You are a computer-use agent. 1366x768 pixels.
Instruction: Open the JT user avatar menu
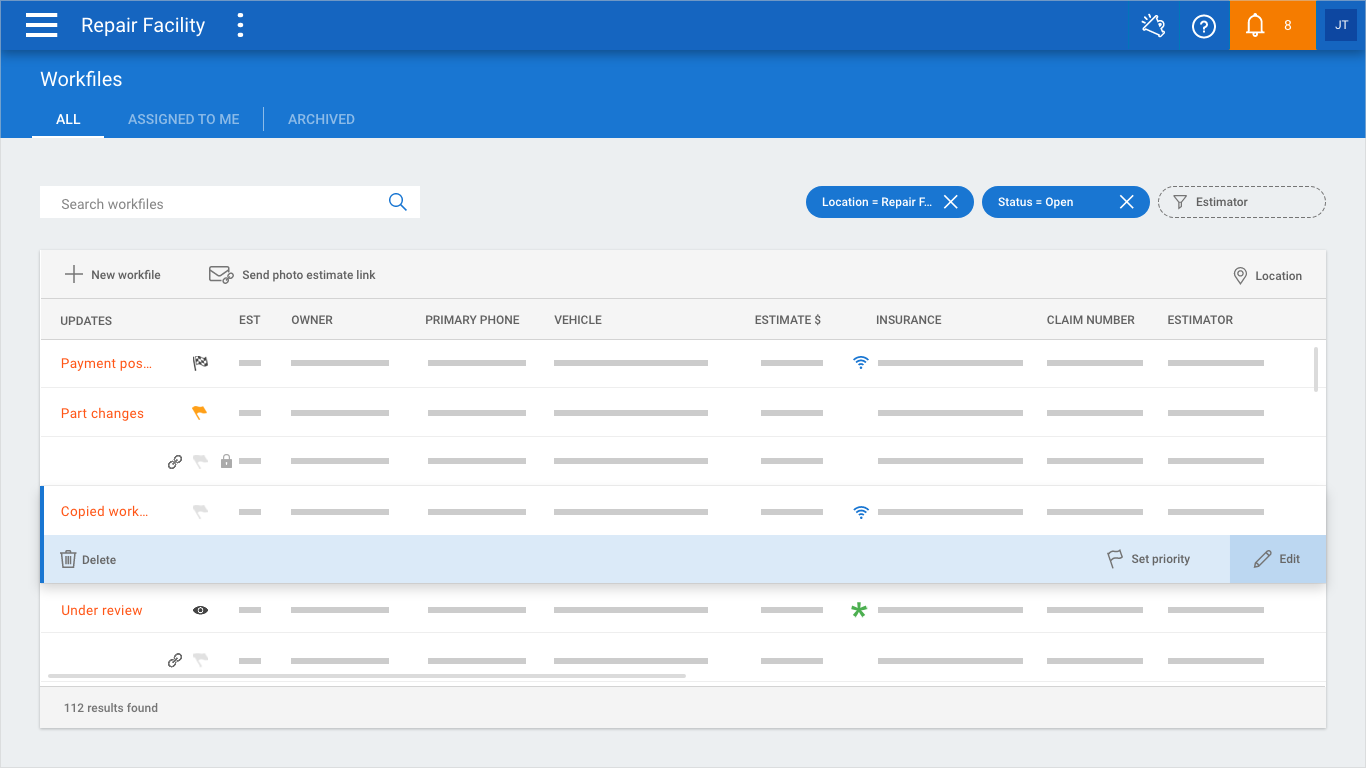click(1341, 25)
